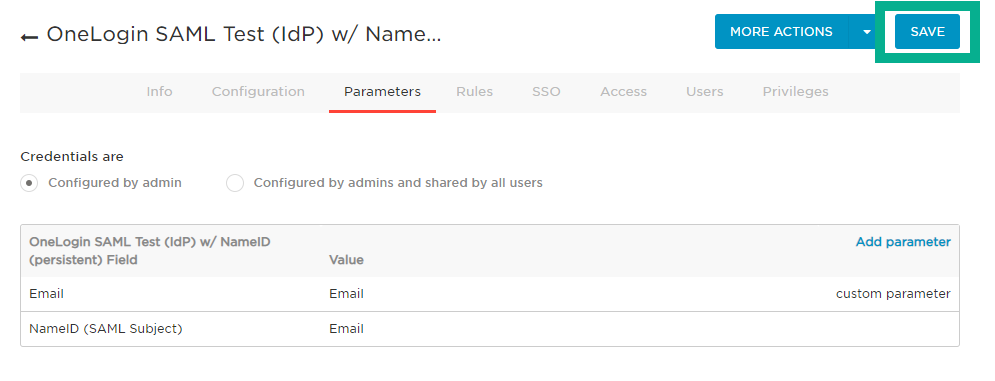
Task: Open the SSO tab
Action: click(546, 91)
